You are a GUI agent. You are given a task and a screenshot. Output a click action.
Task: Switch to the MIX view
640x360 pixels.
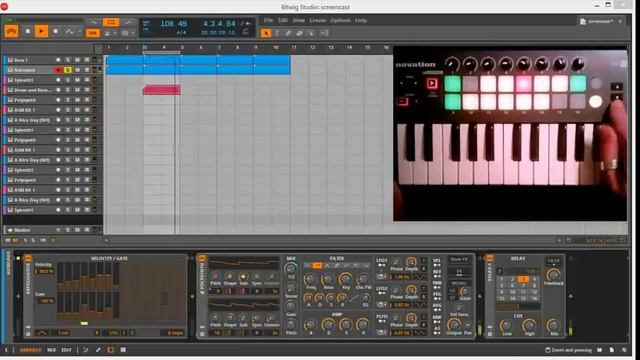pos(51,350)
